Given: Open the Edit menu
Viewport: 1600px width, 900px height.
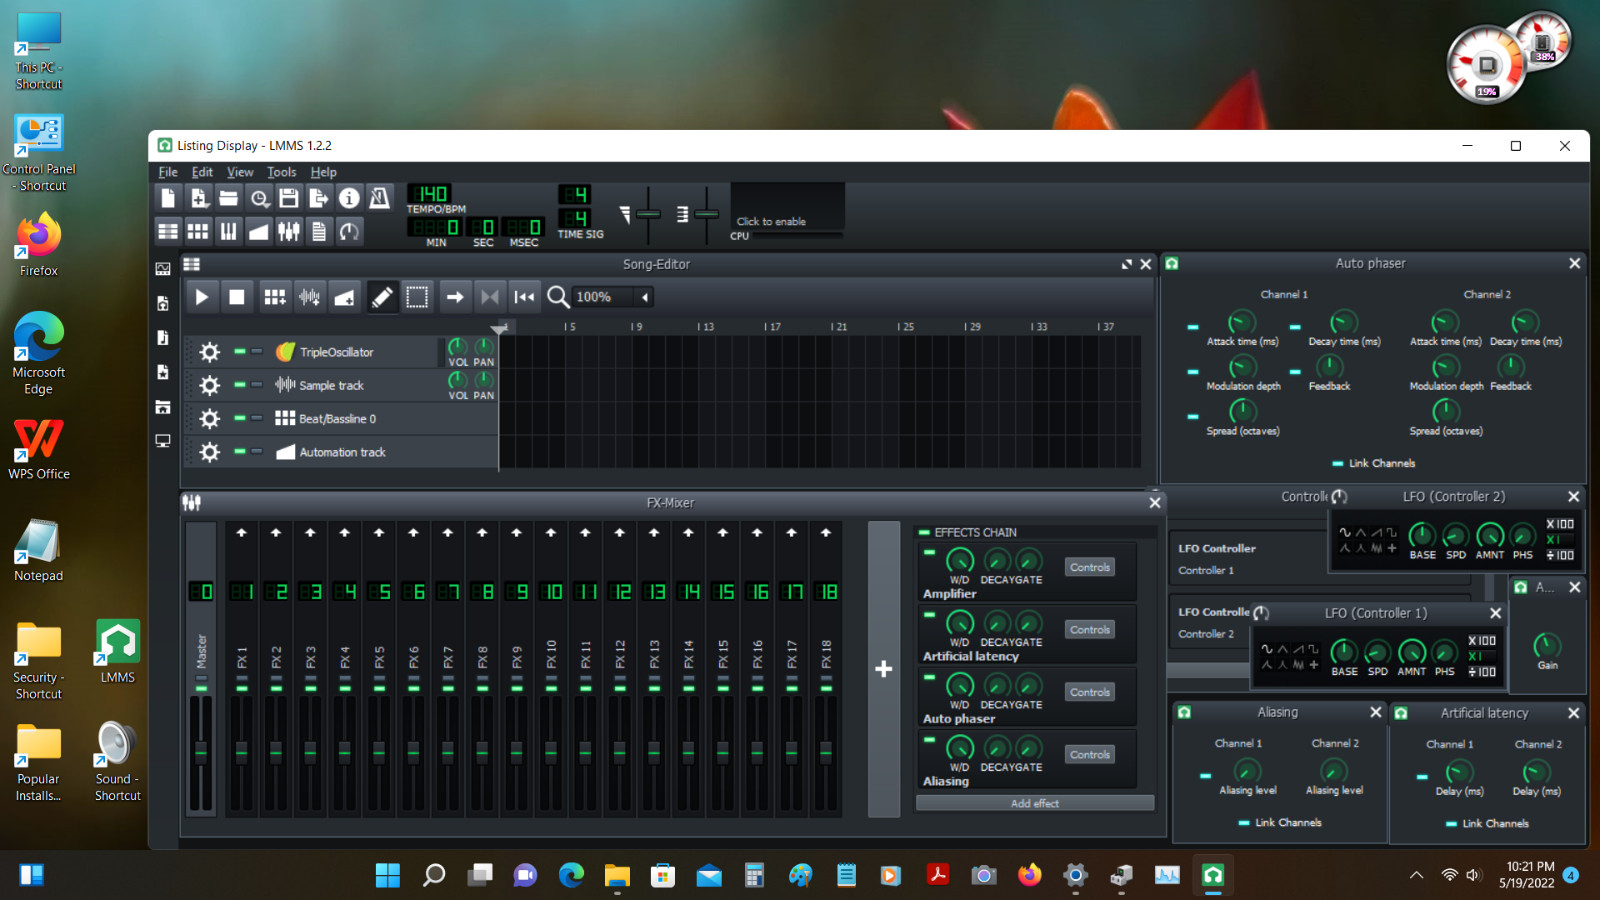Looking at the screenshot, I should [202, 172].
